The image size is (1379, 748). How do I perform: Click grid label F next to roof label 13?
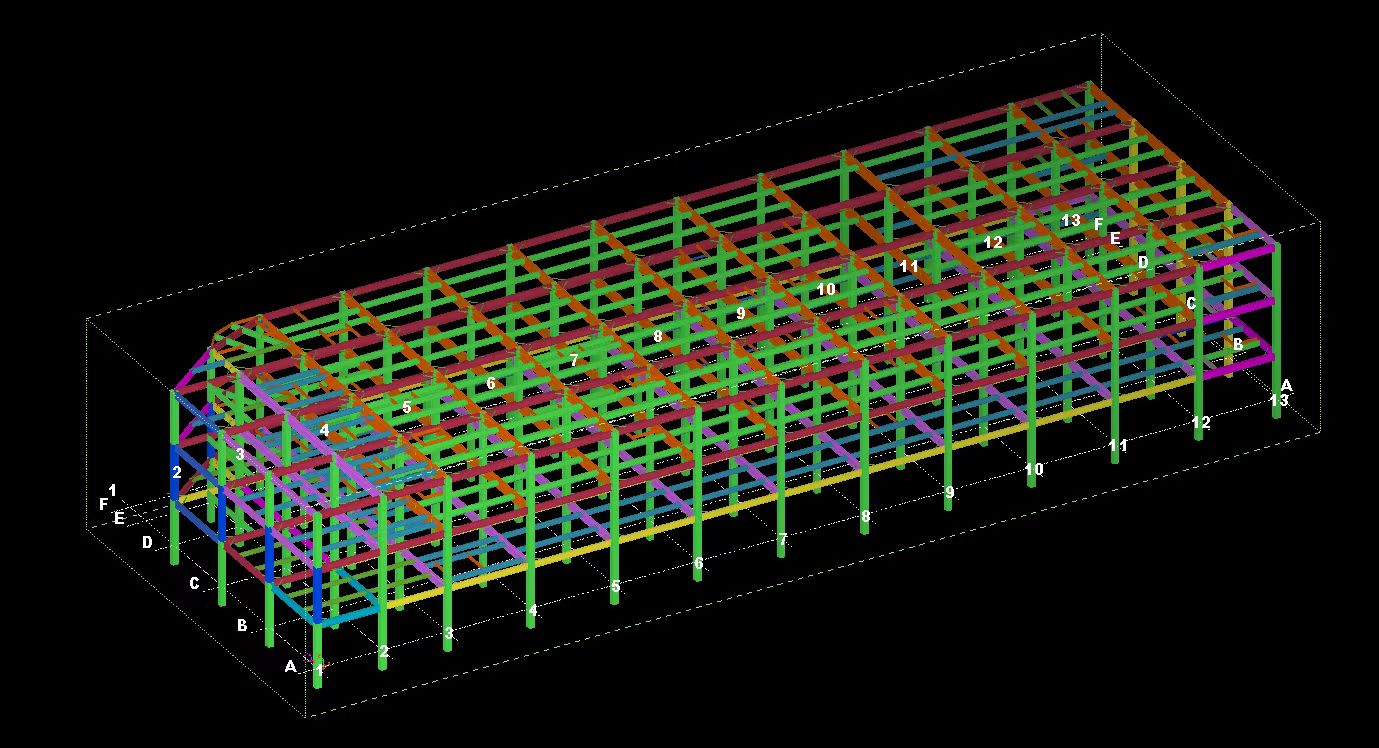pos(1098,224)
